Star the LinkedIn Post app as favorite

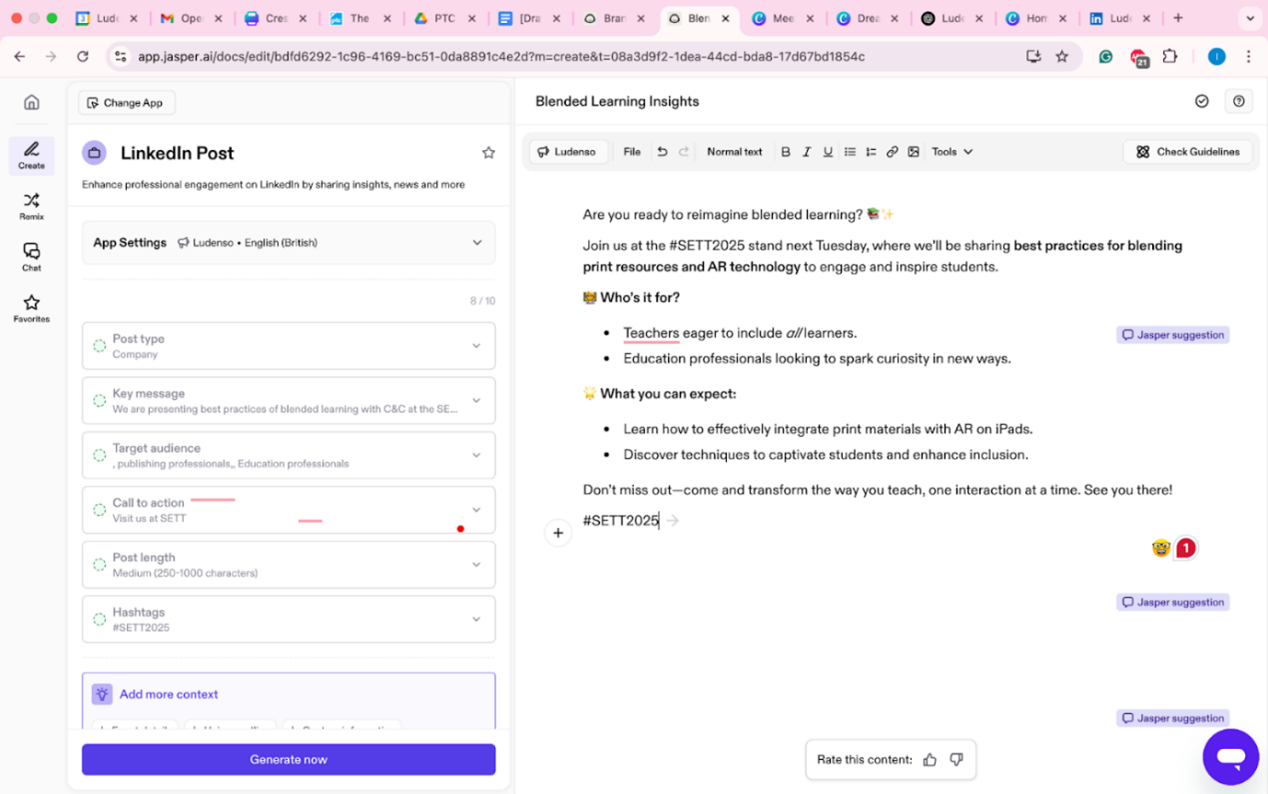[488, 153]
